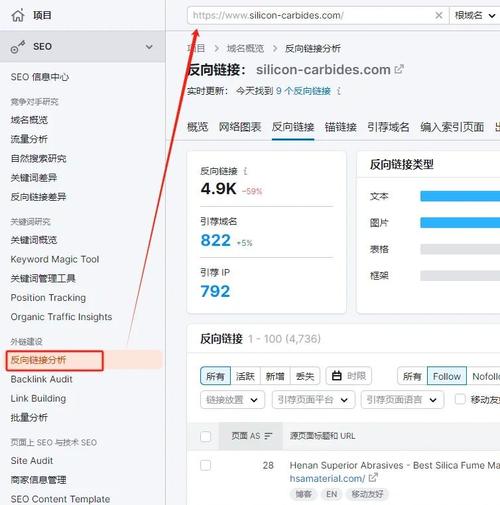Screen dimensions: 500x505
Task: Switch to 锚链接 tab
Action: coord(341,127)
